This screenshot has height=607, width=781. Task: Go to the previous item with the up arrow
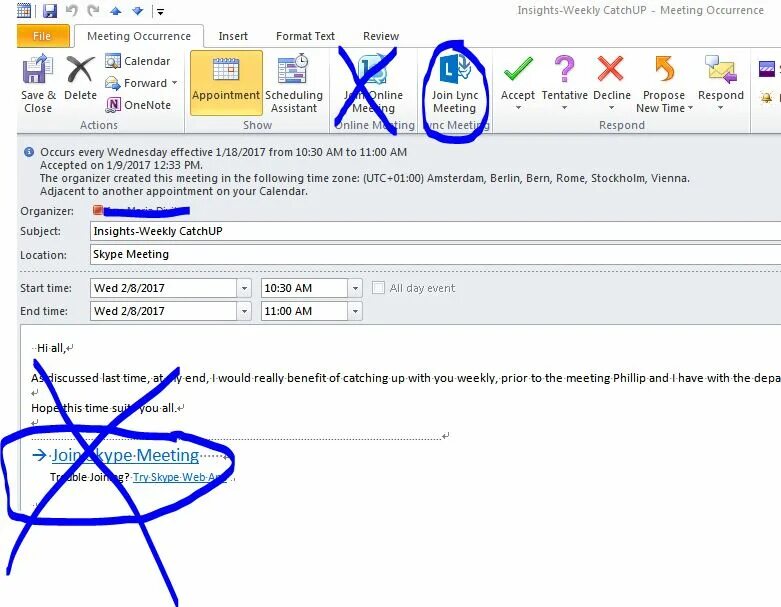(116, 11)
